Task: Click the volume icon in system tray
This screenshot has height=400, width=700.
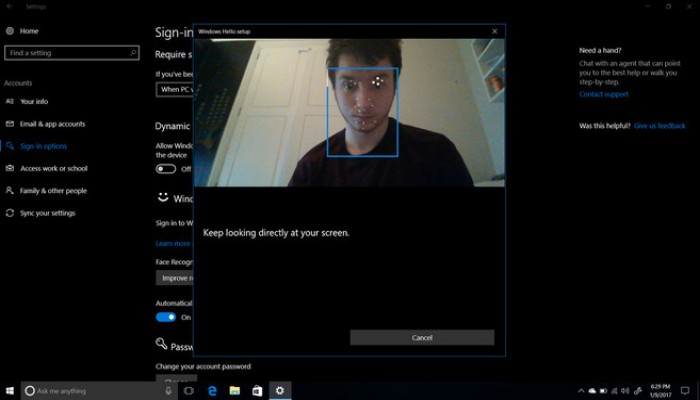Action: coord(625,391)
